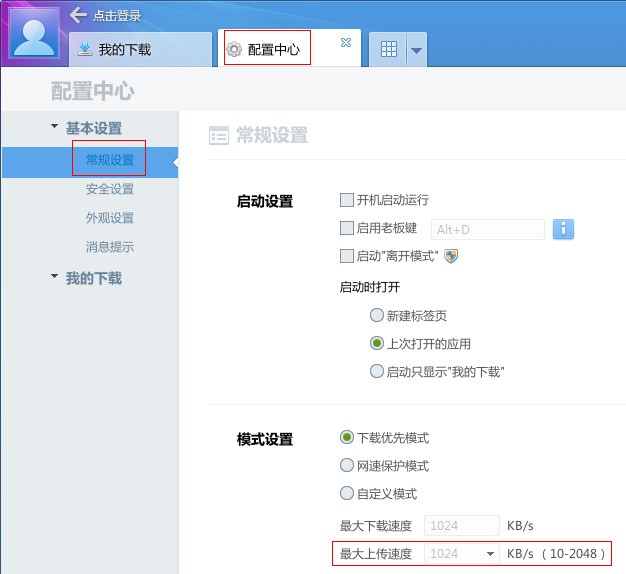This screenshot has height=574, width=626.
Task: Select 新建标签页 radio button
Action: pyautogui.click(x=376, y=315)
